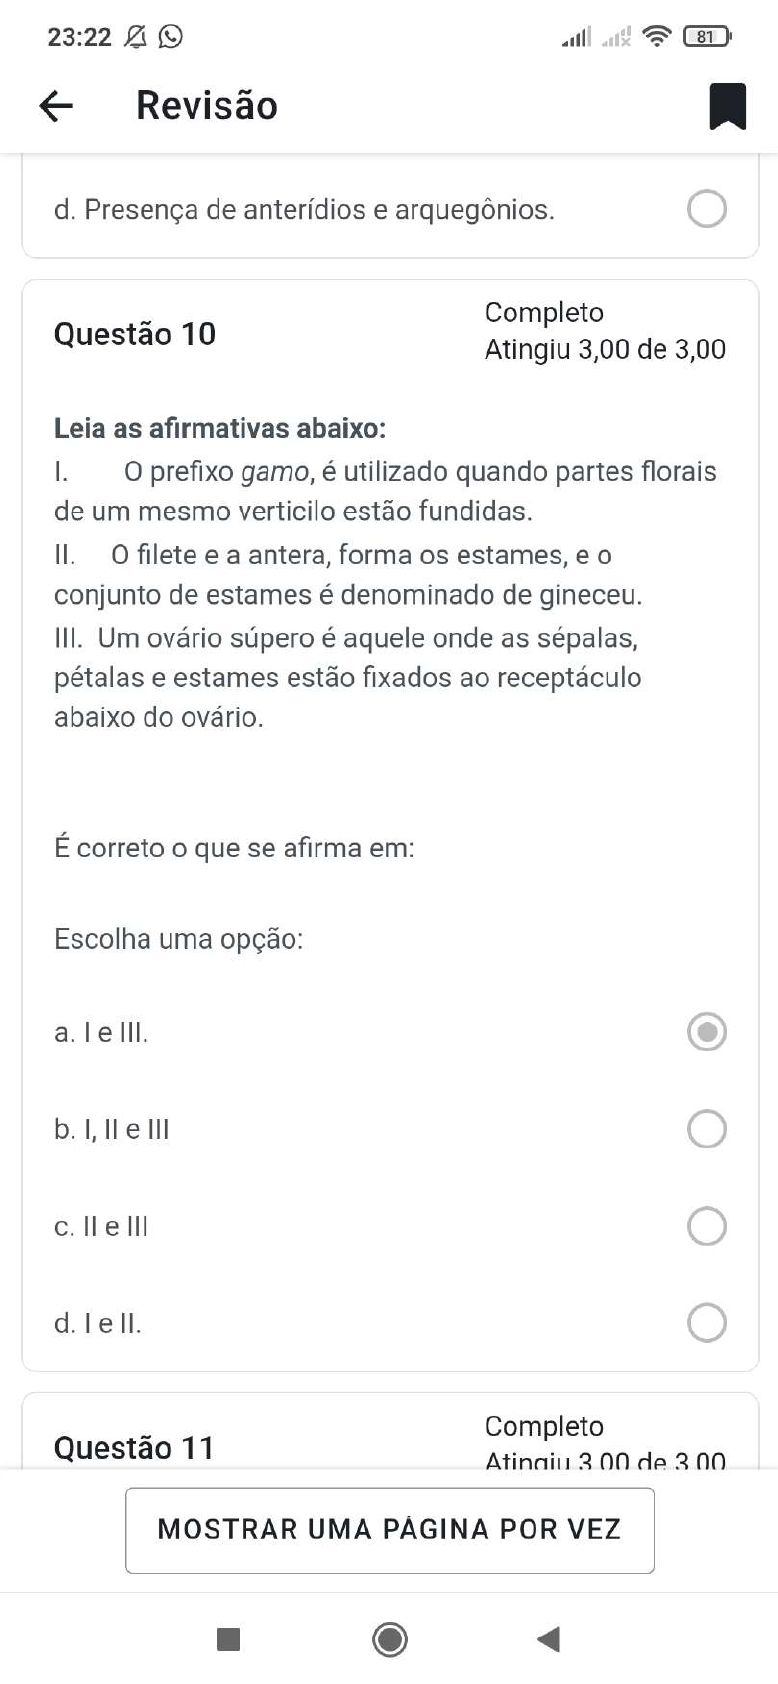Viewport: 778px width, 1684px height.
Task: Tap the bookmark icon in header
Action: (x=727, y=106)
